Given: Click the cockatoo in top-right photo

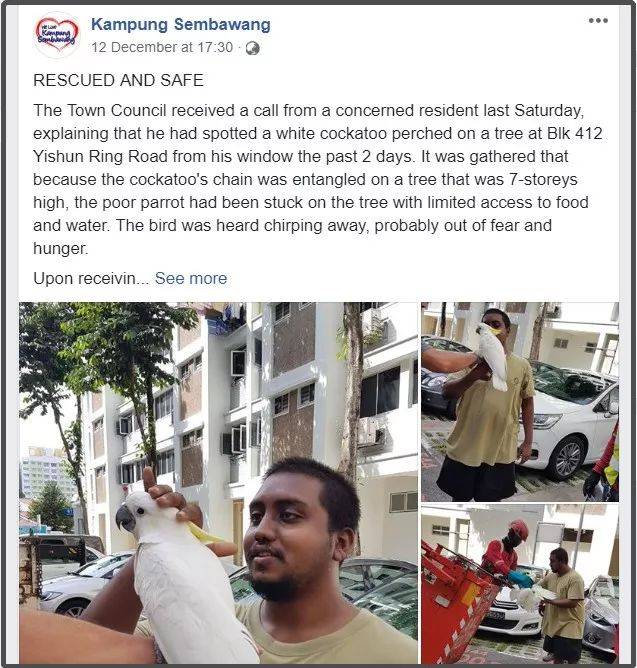Looking at the screenshot, I should point(493,356).
